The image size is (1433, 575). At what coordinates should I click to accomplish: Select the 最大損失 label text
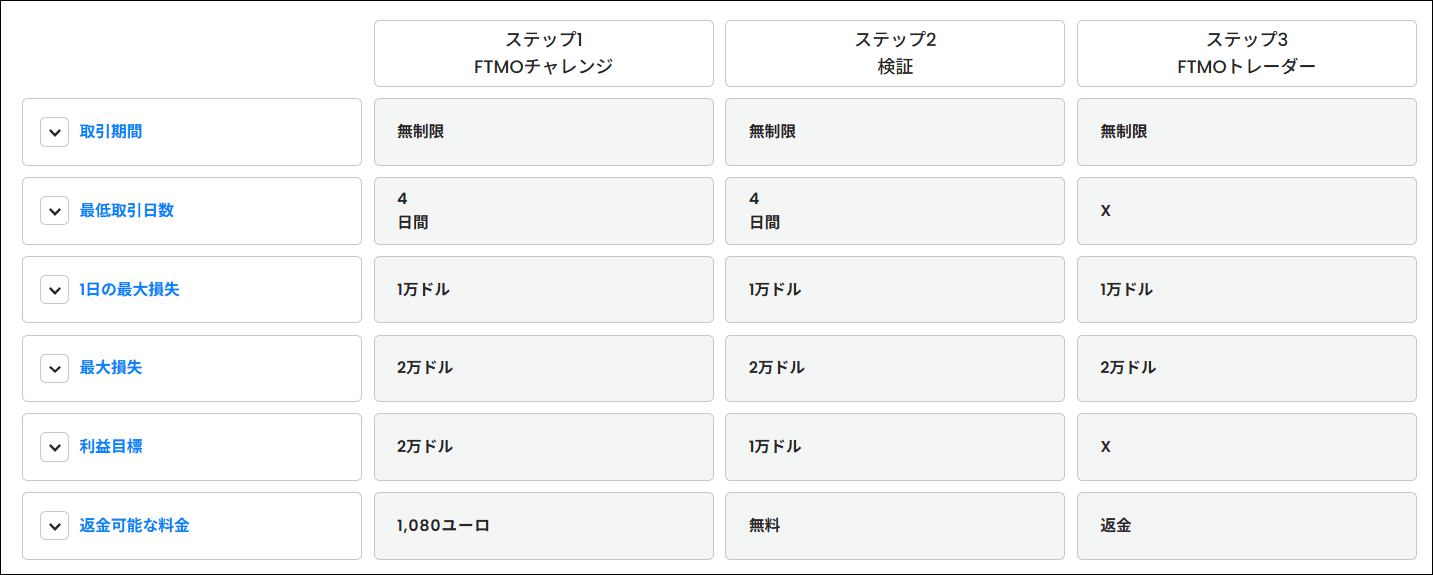tap(111, 368)
